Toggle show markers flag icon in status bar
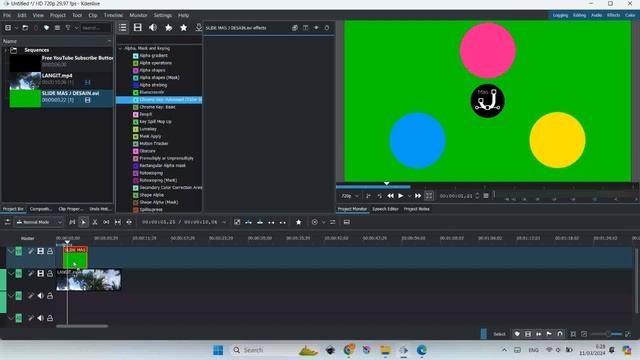 click(549, 334)
